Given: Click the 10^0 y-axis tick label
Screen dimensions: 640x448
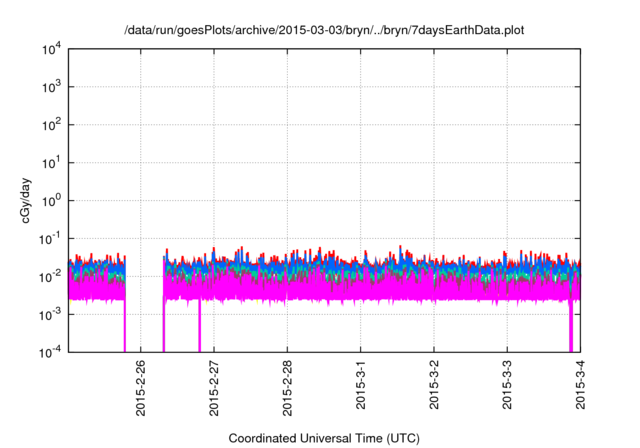Looking at the screenshot, I should [52, 201].
